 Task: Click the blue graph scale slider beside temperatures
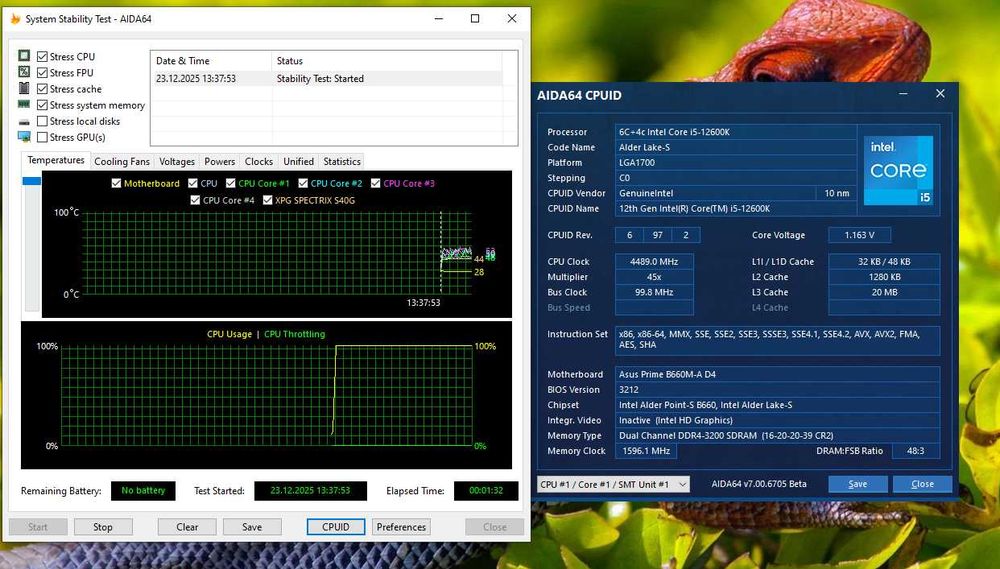32,181
